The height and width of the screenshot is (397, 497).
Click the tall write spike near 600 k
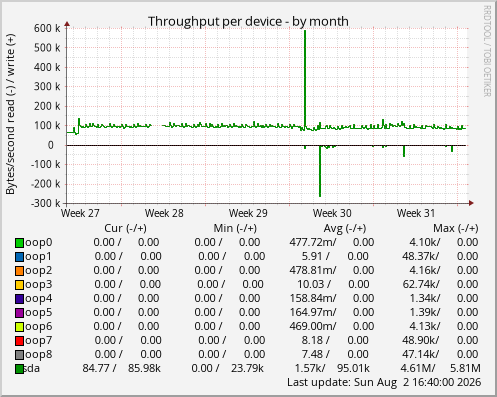[x=305, y=78]
